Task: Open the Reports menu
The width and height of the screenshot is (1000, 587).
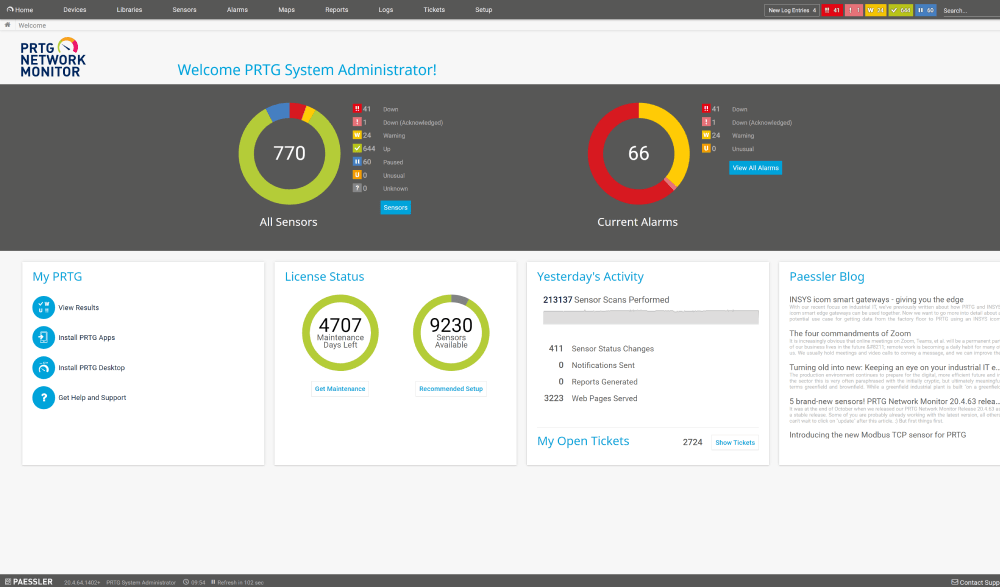Action: [337, 10]
